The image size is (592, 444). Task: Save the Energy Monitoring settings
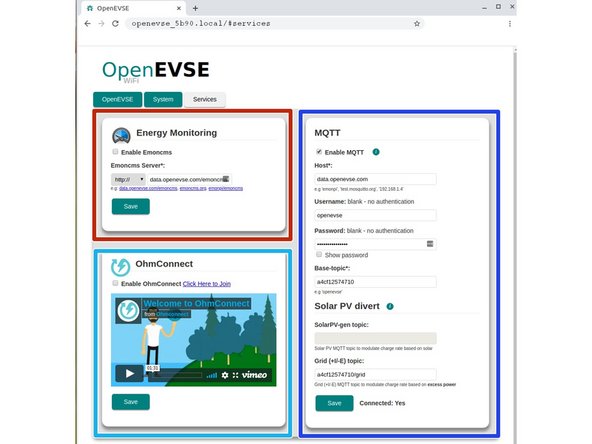coord(131,207)
